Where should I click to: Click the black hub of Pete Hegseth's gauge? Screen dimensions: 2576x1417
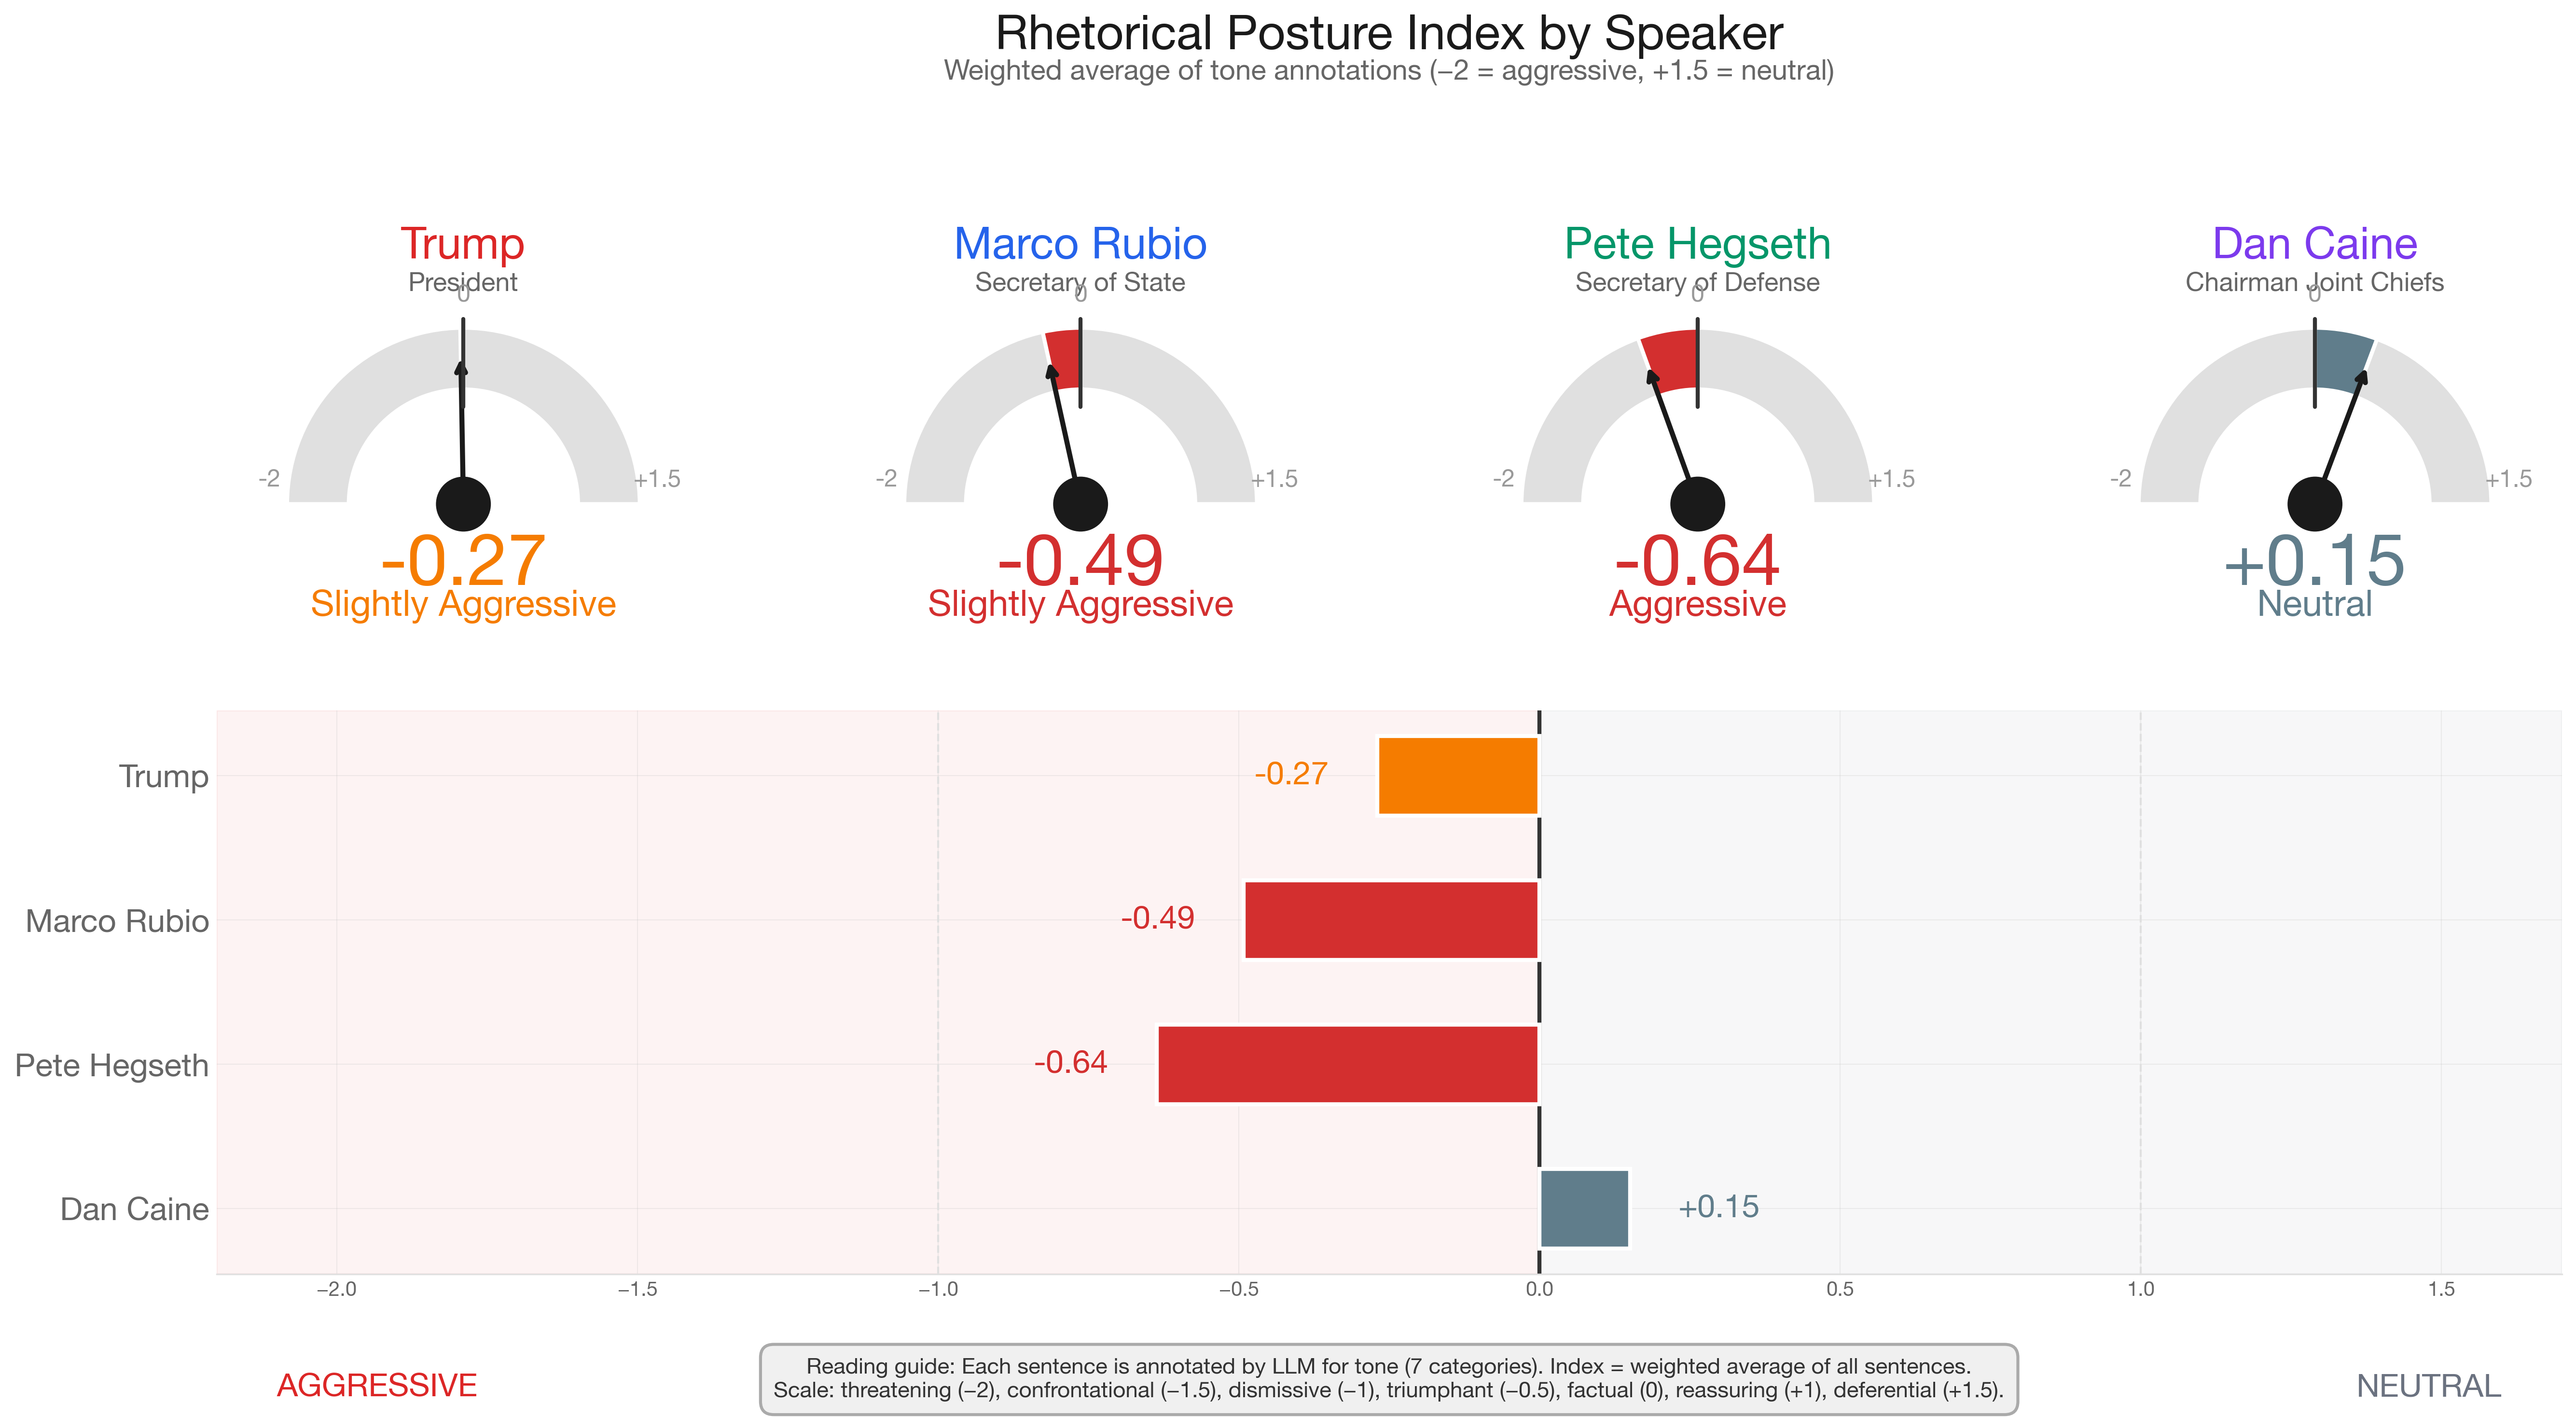pos(1697,503)
